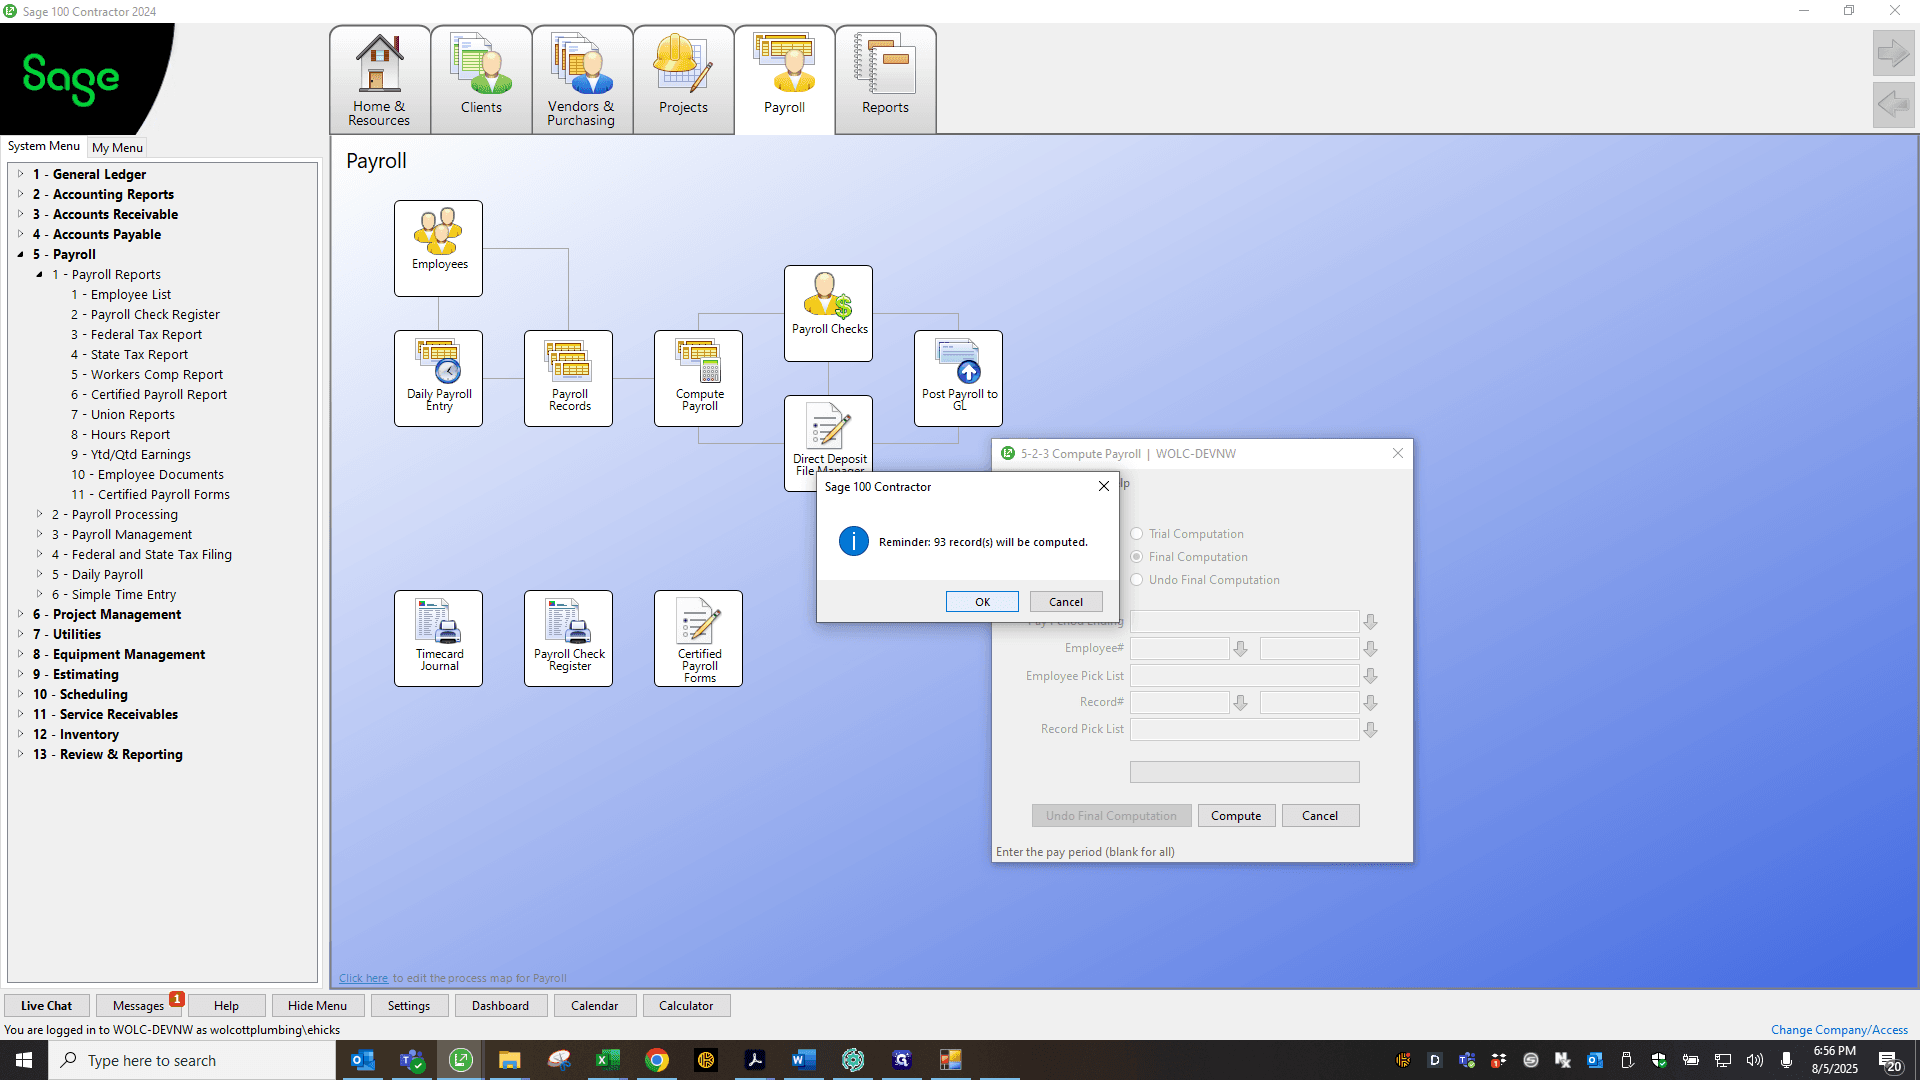Expand the Payroll Processing subnode

[x=39, y=514]
